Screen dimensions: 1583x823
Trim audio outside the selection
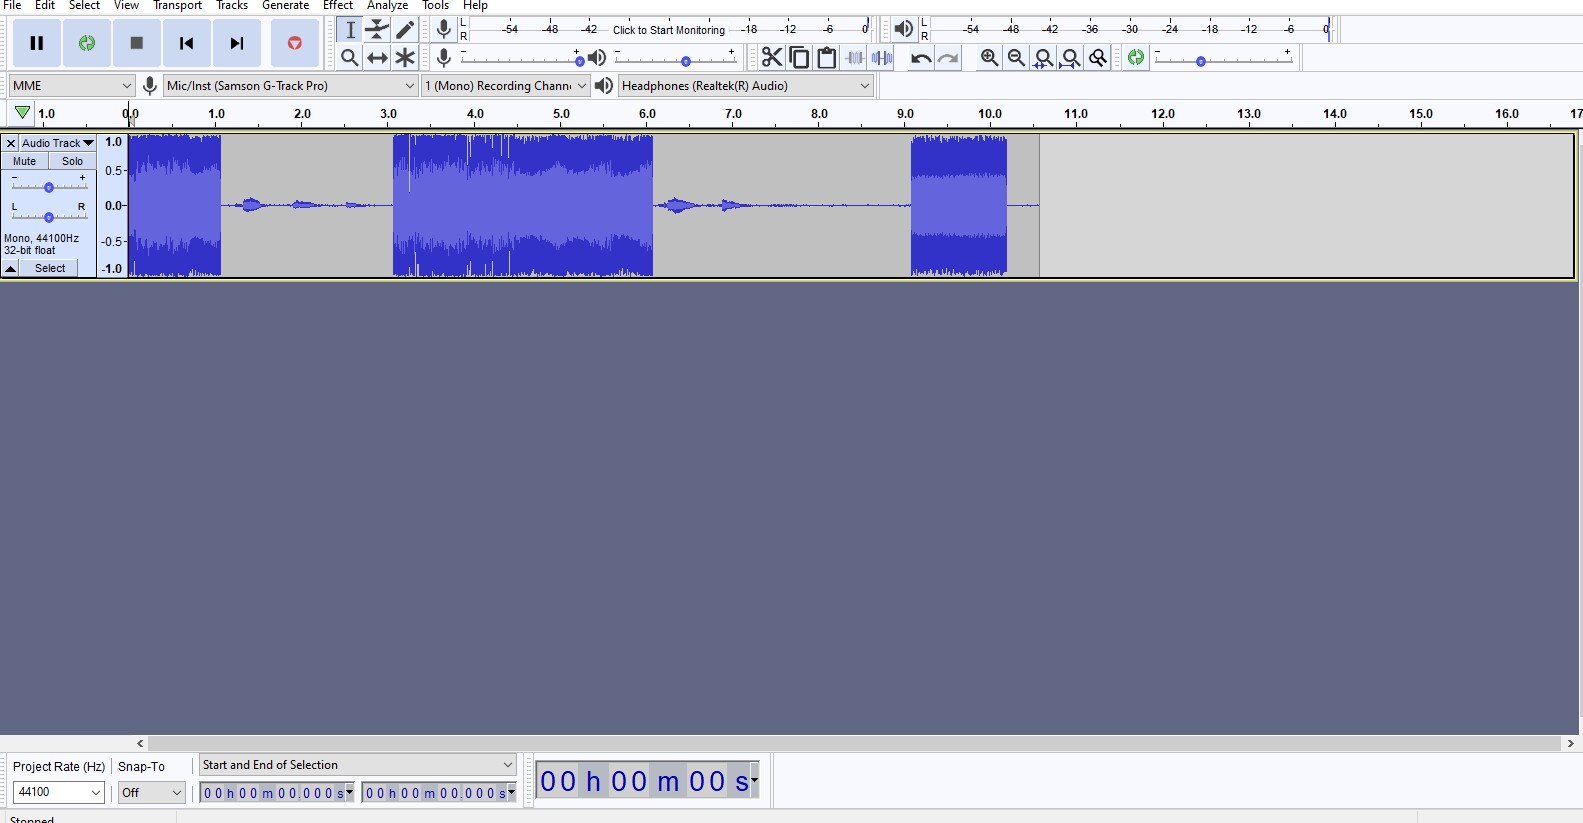(x=855, y=58)
